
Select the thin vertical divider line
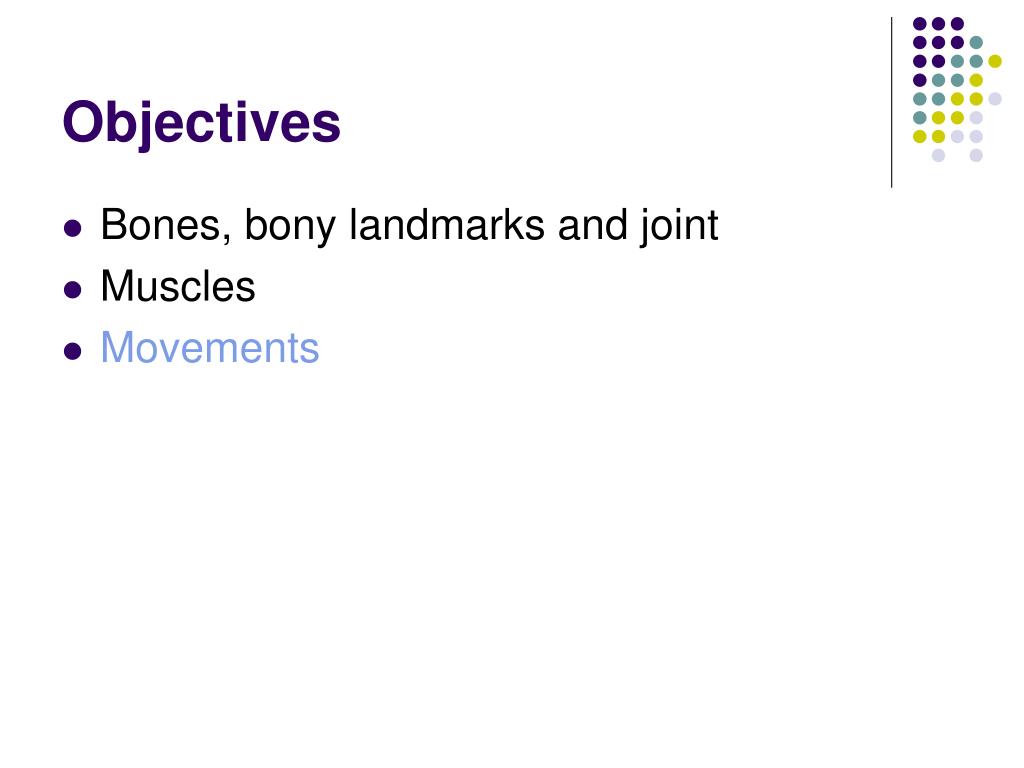pyautogui.click(x=891, y=103)
